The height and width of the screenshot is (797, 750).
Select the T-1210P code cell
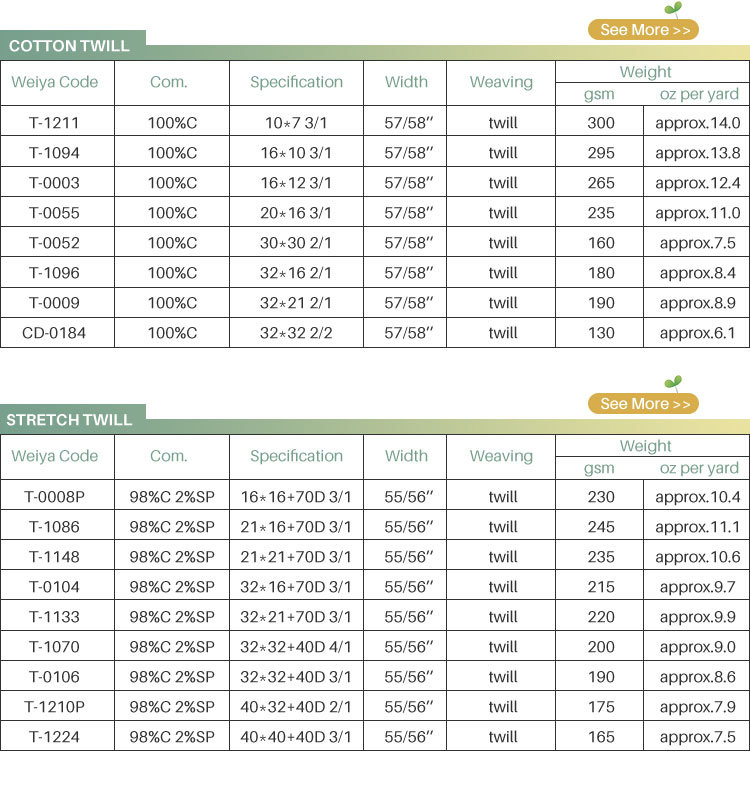(54, 707)
